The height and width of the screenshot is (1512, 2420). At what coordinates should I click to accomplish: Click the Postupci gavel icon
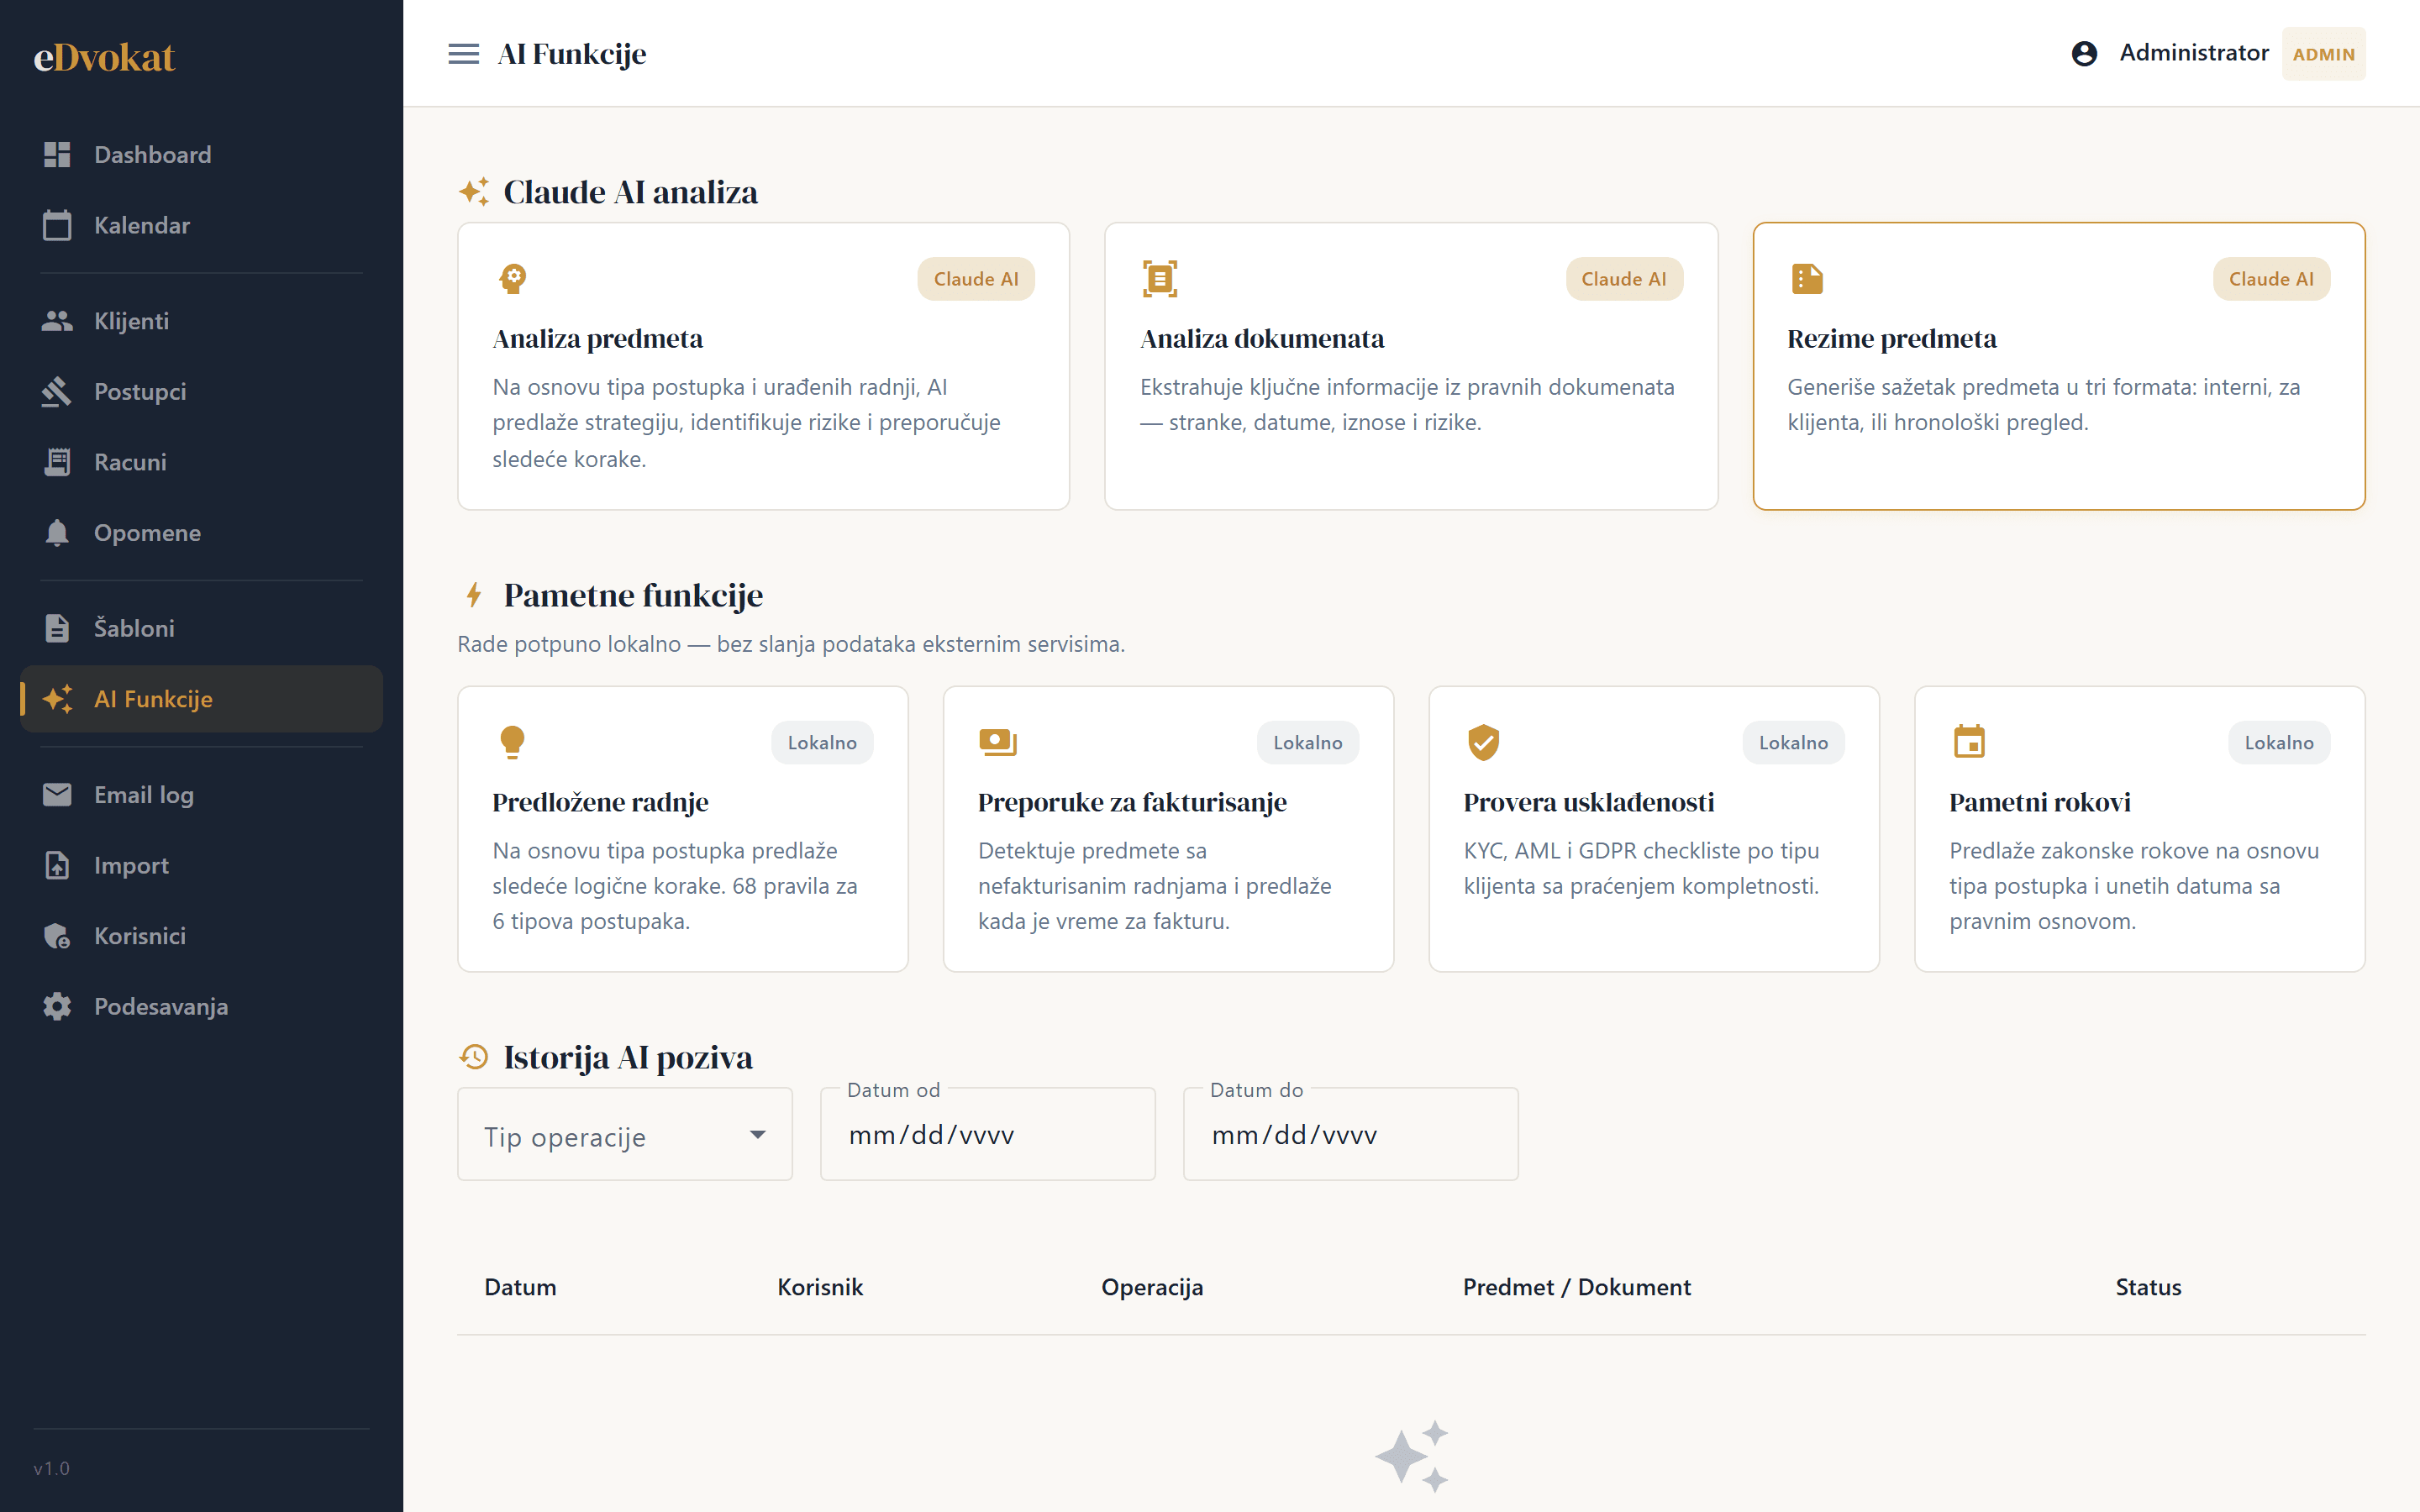pos(57,391)
